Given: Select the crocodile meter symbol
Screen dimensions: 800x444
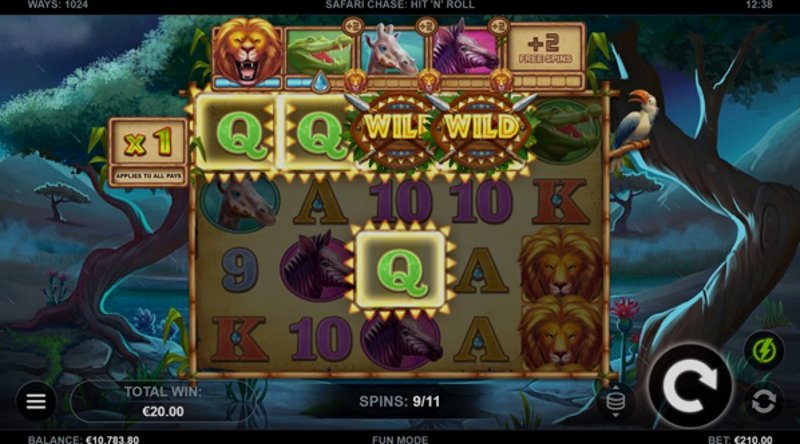Looking at the screenshot, I should pyautogui.click(x=318, y=52).
